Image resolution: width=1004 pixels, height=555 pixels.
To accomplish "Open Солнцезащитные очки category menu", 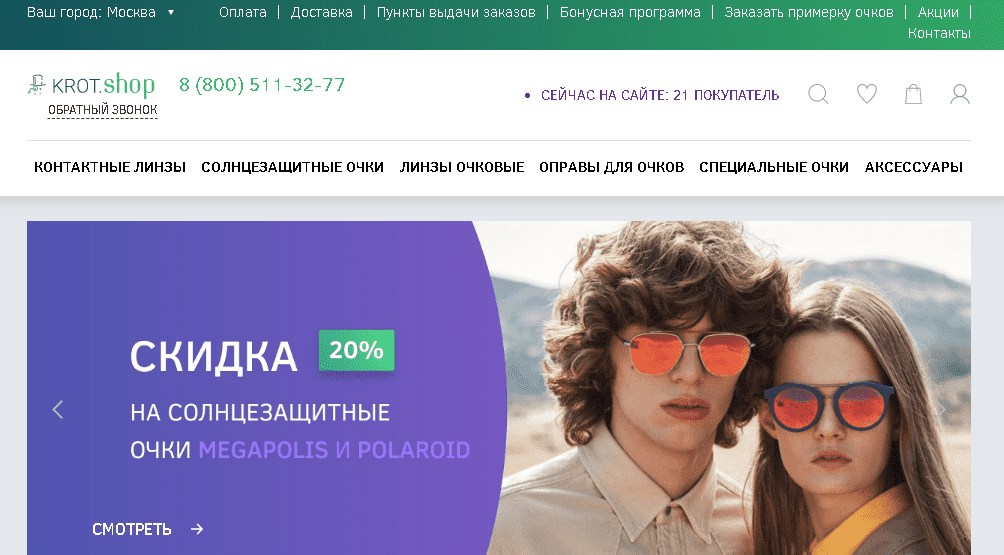I will tap(293, 167).
